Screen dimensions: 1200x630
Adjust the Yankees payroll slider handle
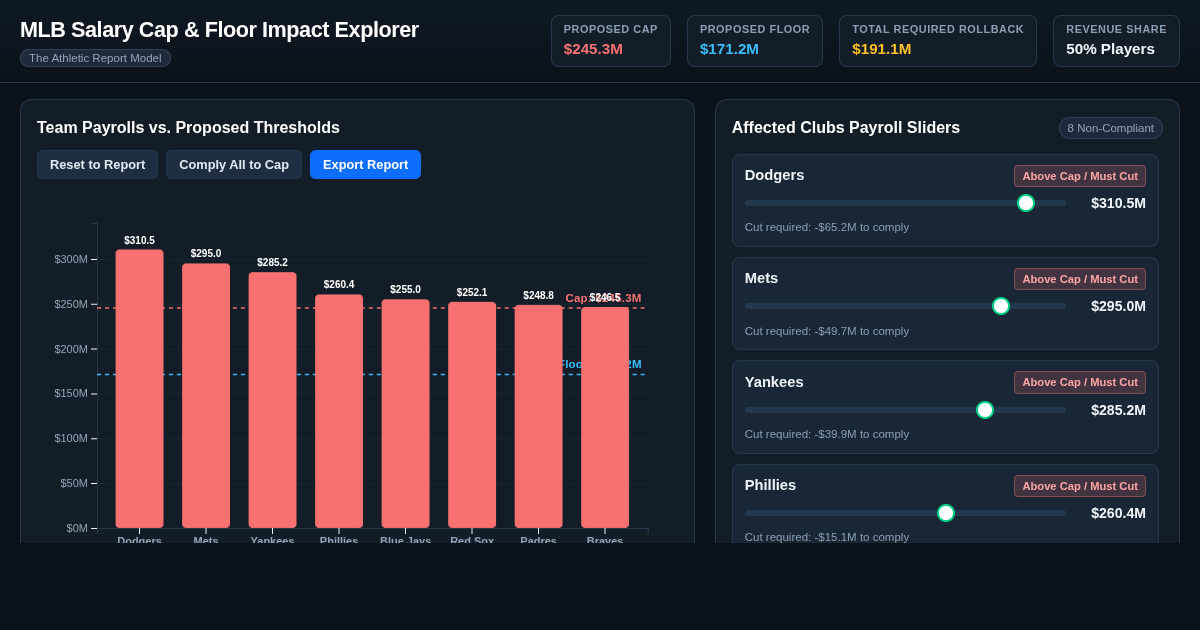(x=985, y=410)
